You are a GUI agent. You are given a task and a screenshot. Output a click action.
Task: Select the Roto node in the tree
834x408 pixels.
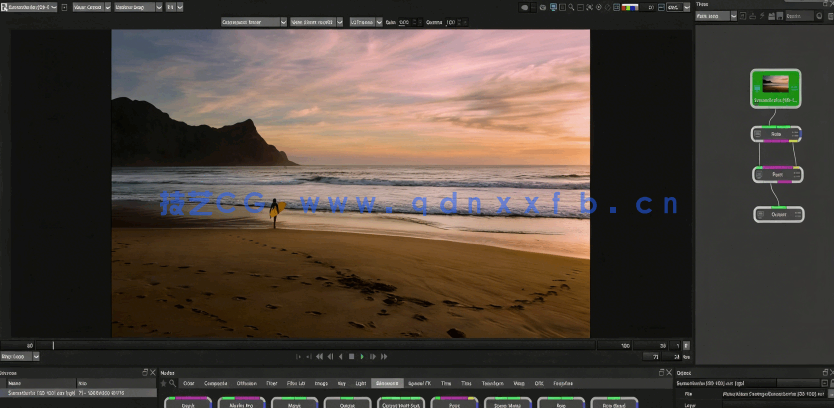[x=776, y=133]
